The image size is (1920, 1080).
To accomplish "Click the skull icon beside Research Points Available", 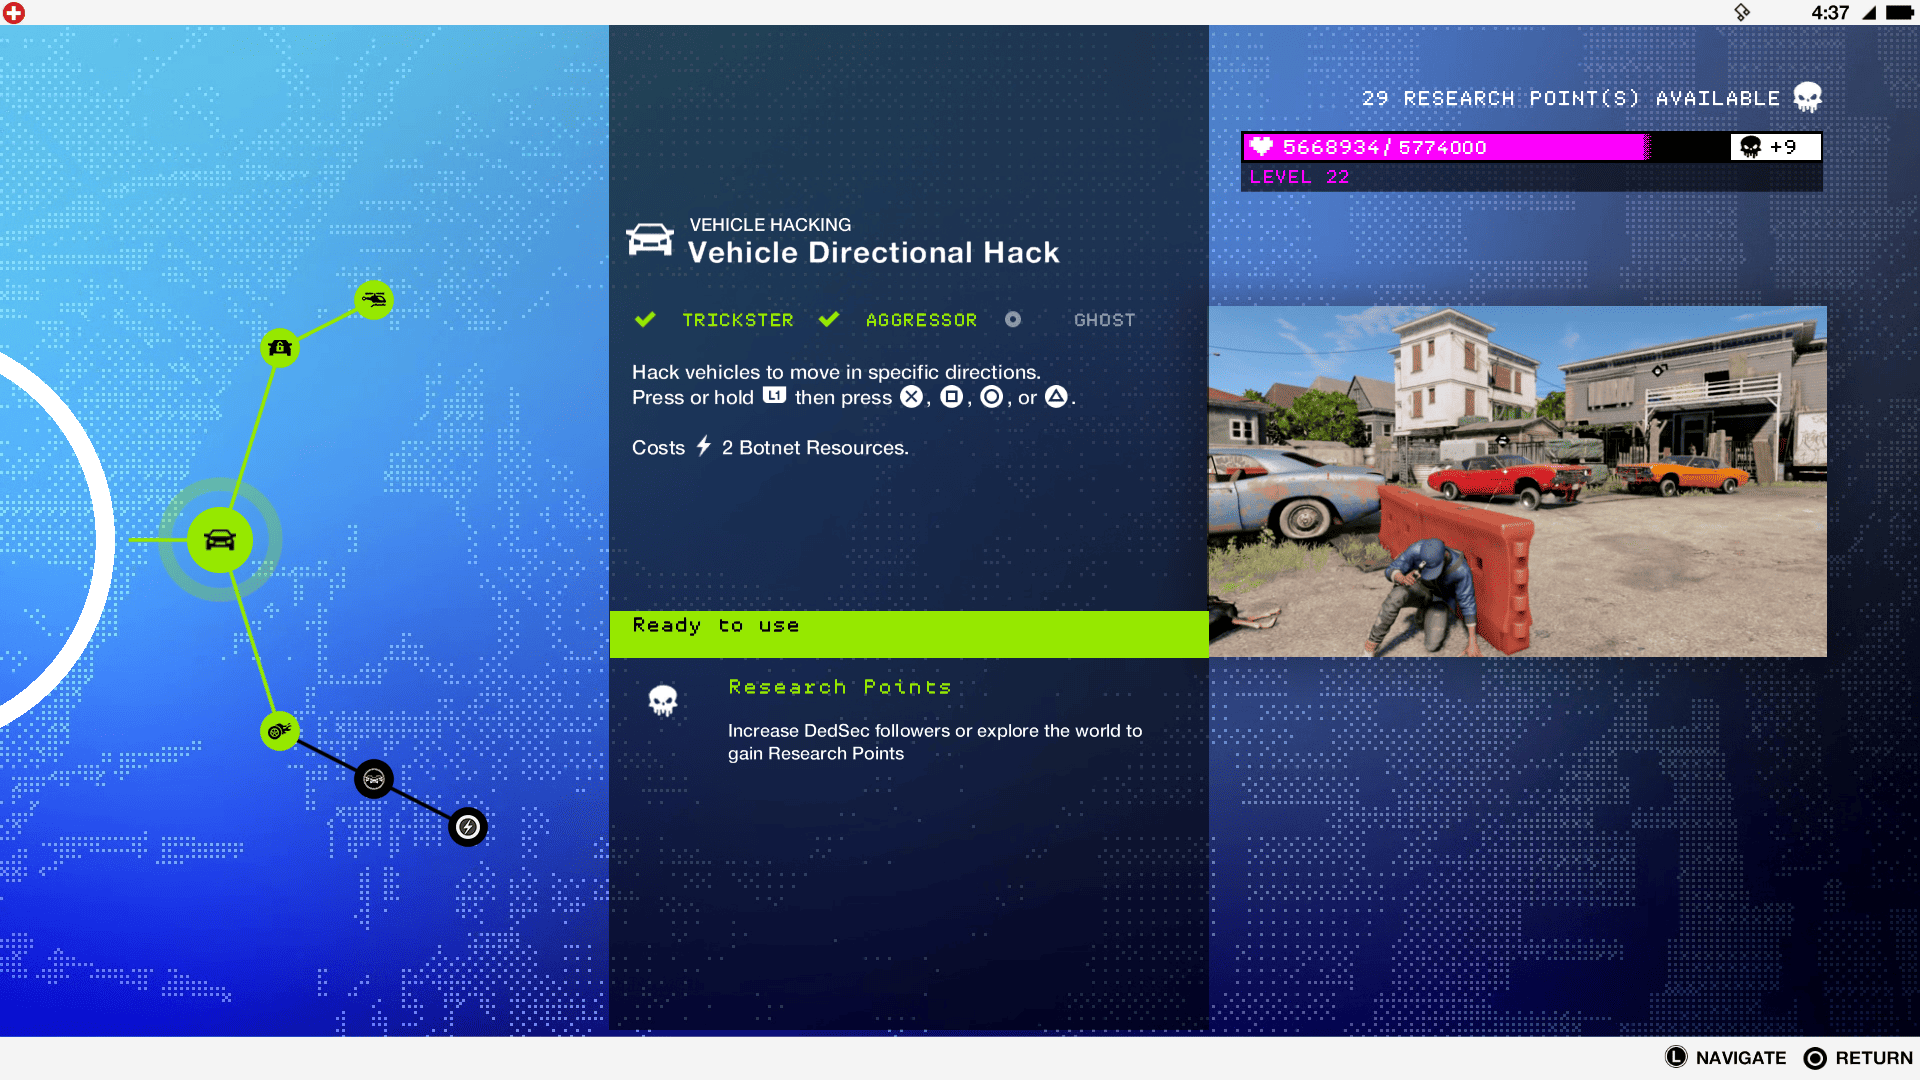I will (x=1807, y=98).
